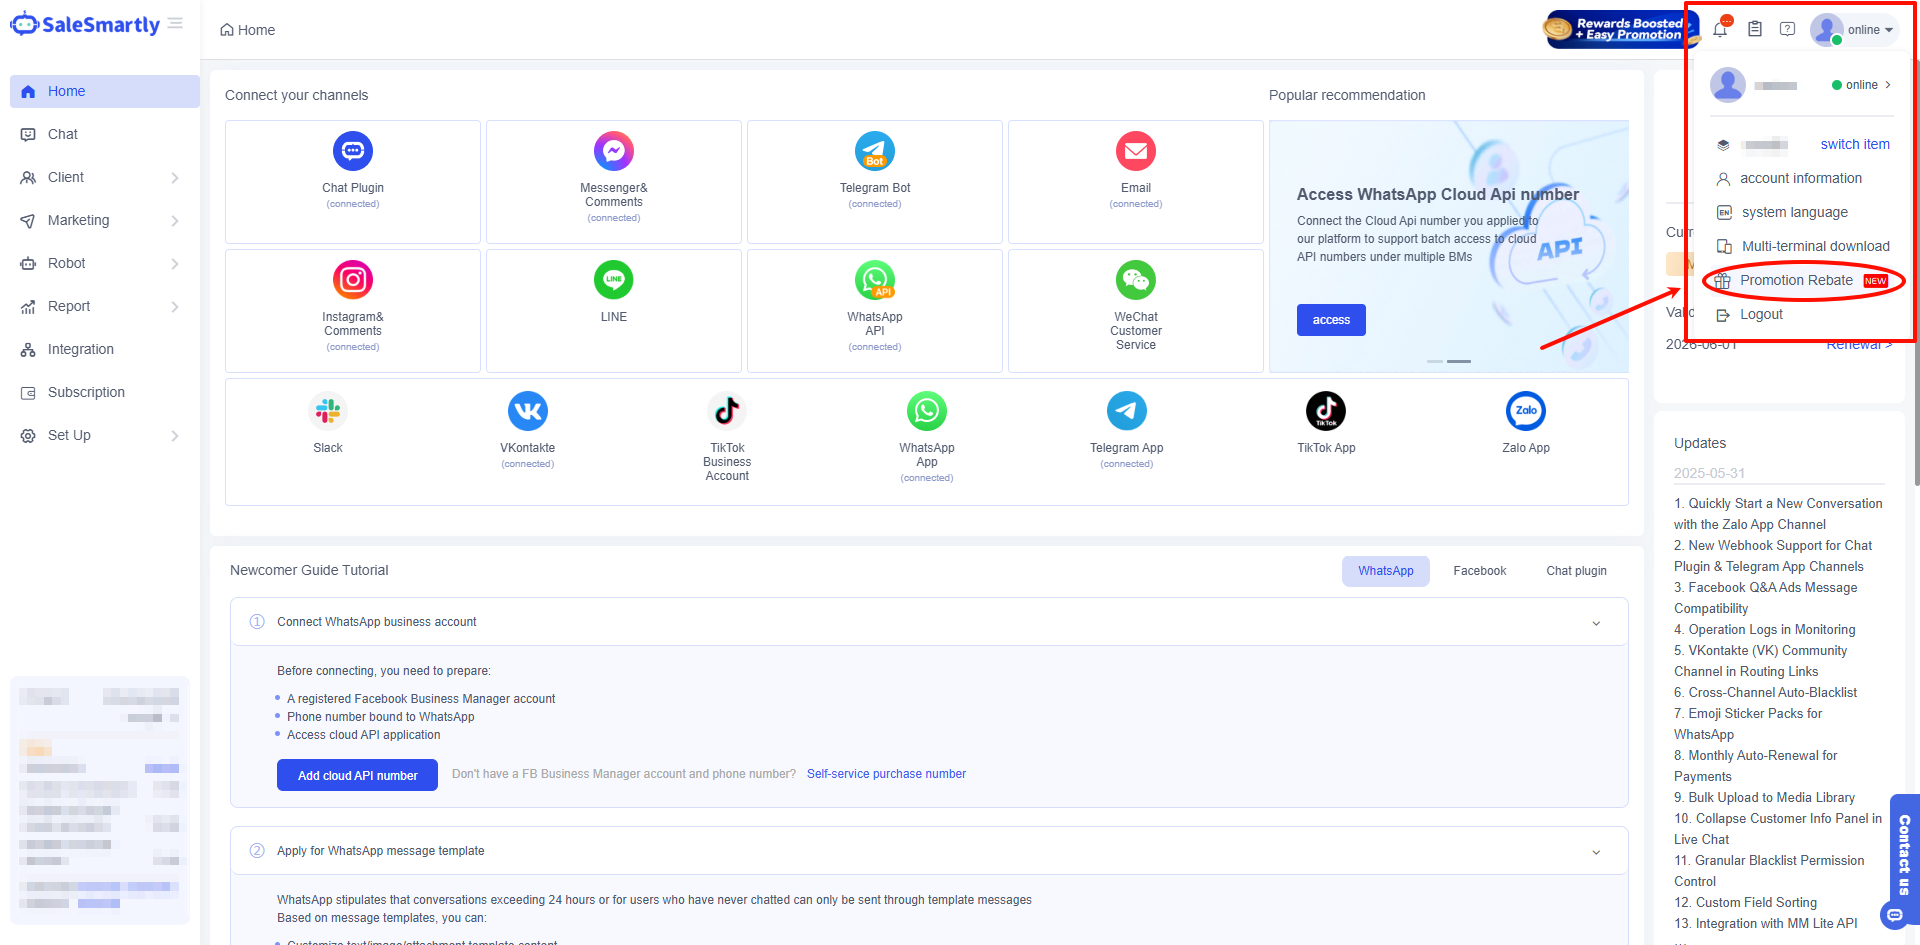
Task: Select system language in profile menu
Action: coord(1794,212)
